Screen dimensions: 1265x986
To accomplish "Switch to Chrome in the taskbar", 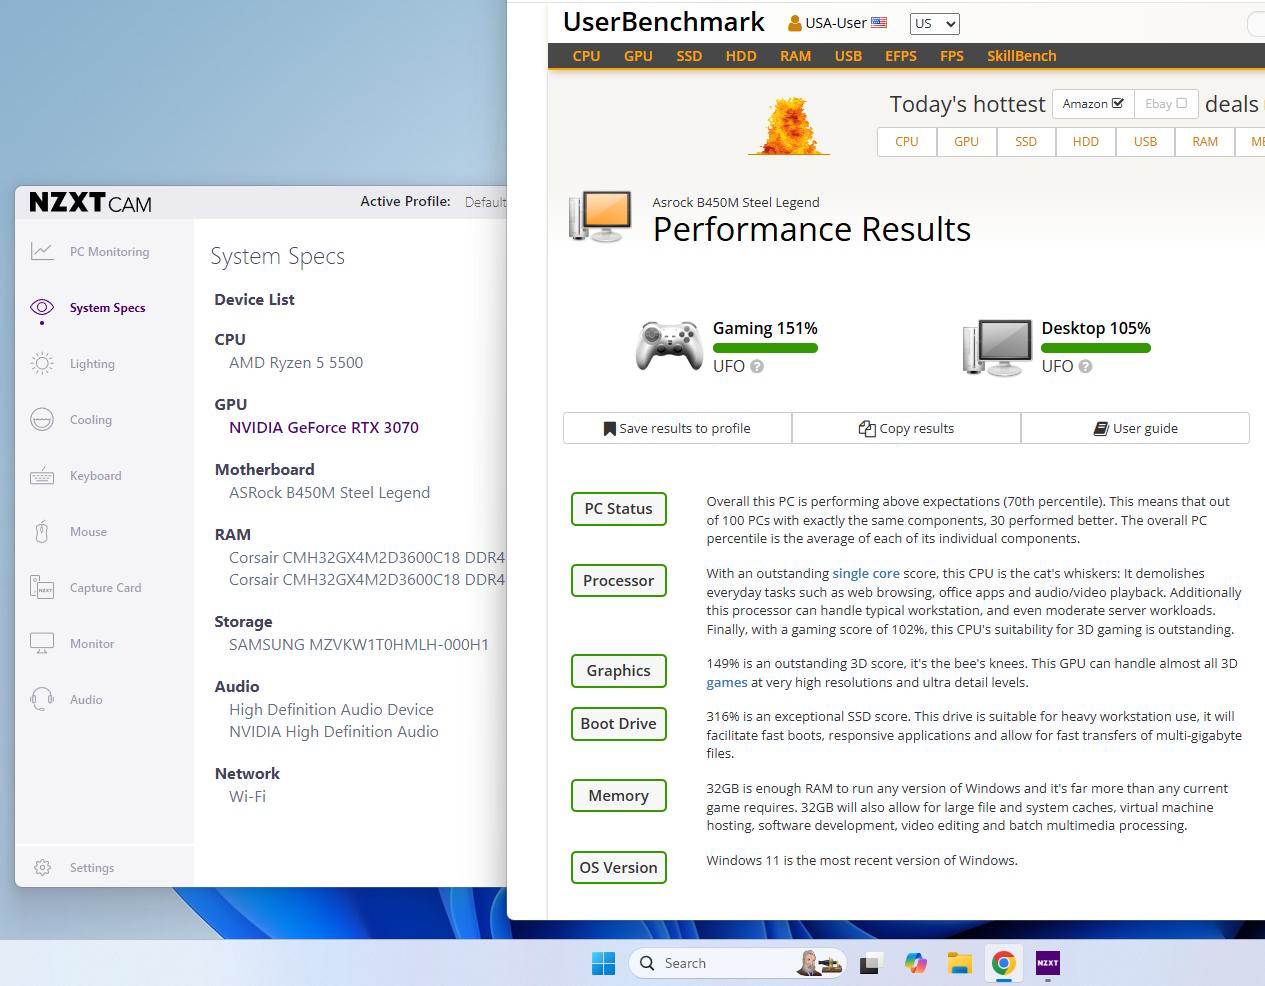I will [1004, 963].
